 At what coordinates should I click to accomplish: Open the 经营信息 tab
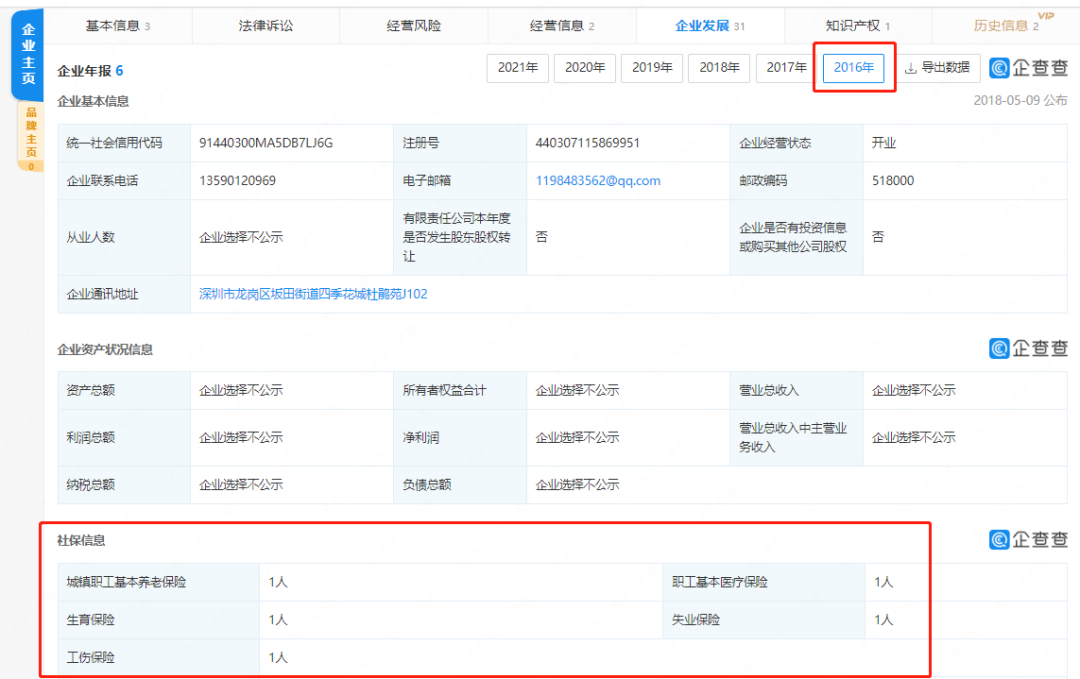tap(561, 25)
